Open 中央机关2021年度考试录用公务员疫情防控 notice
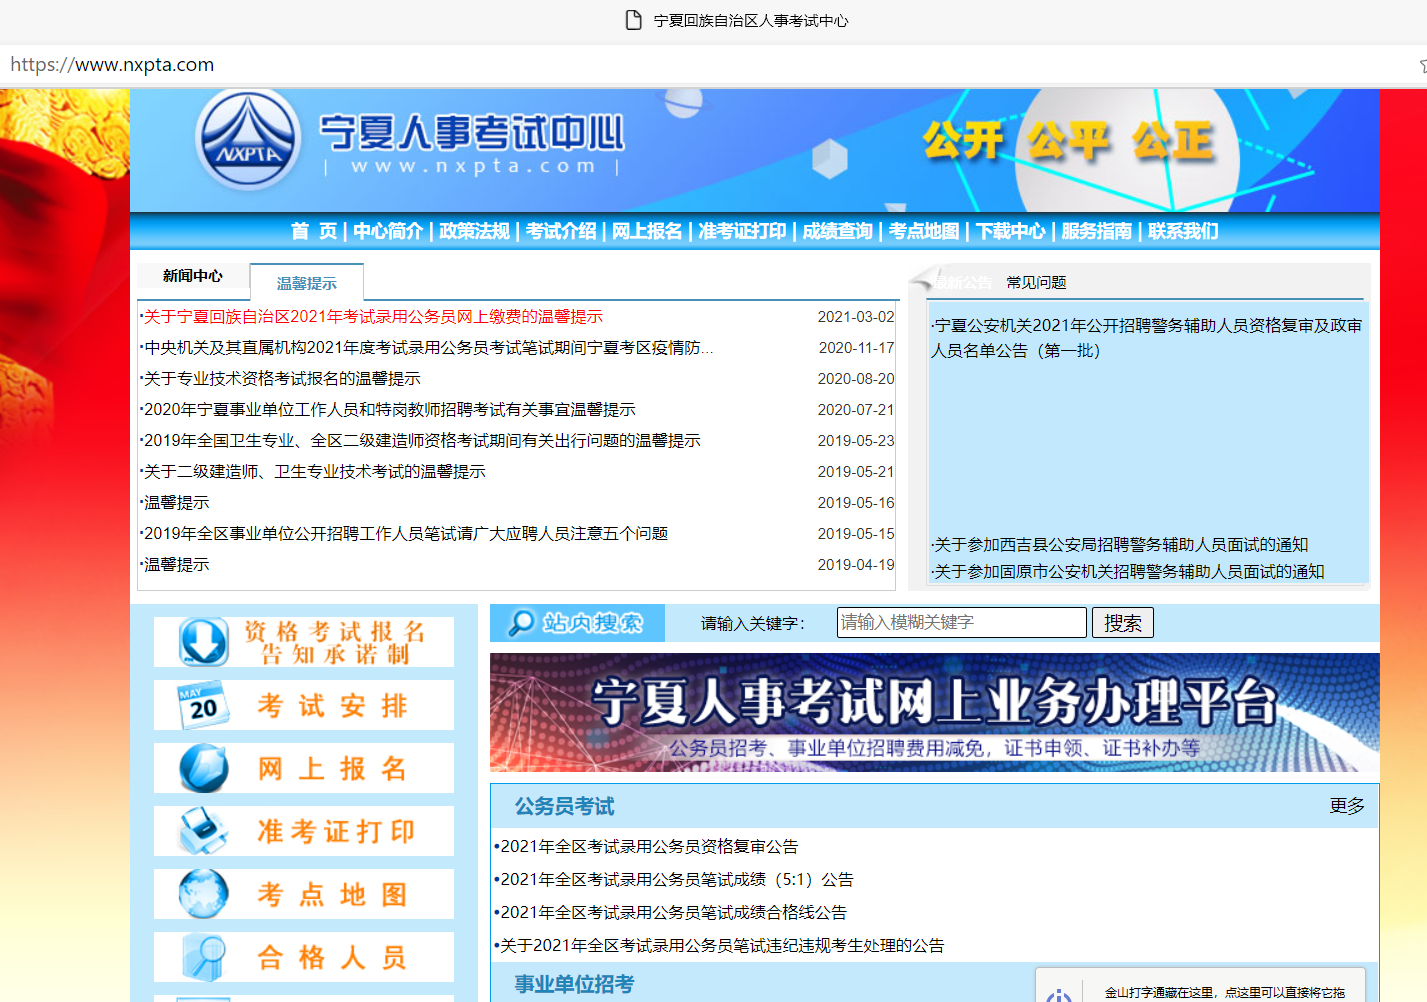Screen dimensions: 1427x1002 428,348
